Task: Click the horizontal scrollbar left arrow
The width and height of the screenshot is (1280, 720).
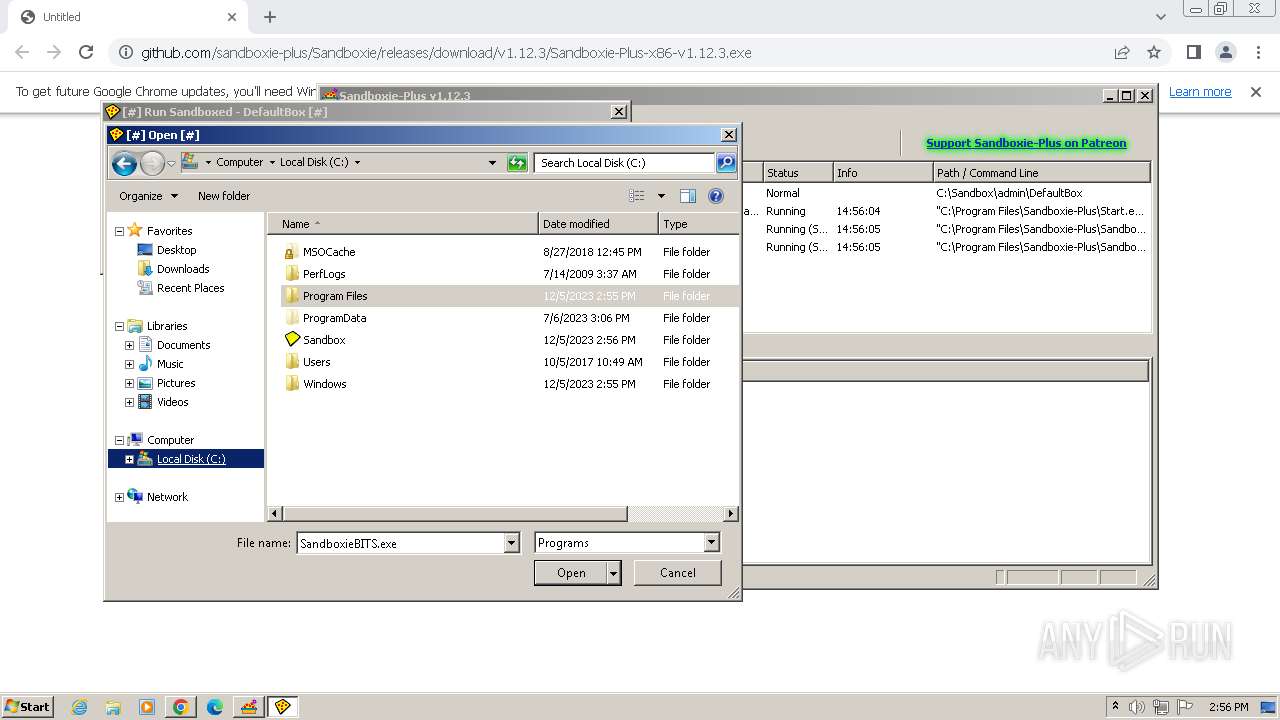Action: [276, 513]
